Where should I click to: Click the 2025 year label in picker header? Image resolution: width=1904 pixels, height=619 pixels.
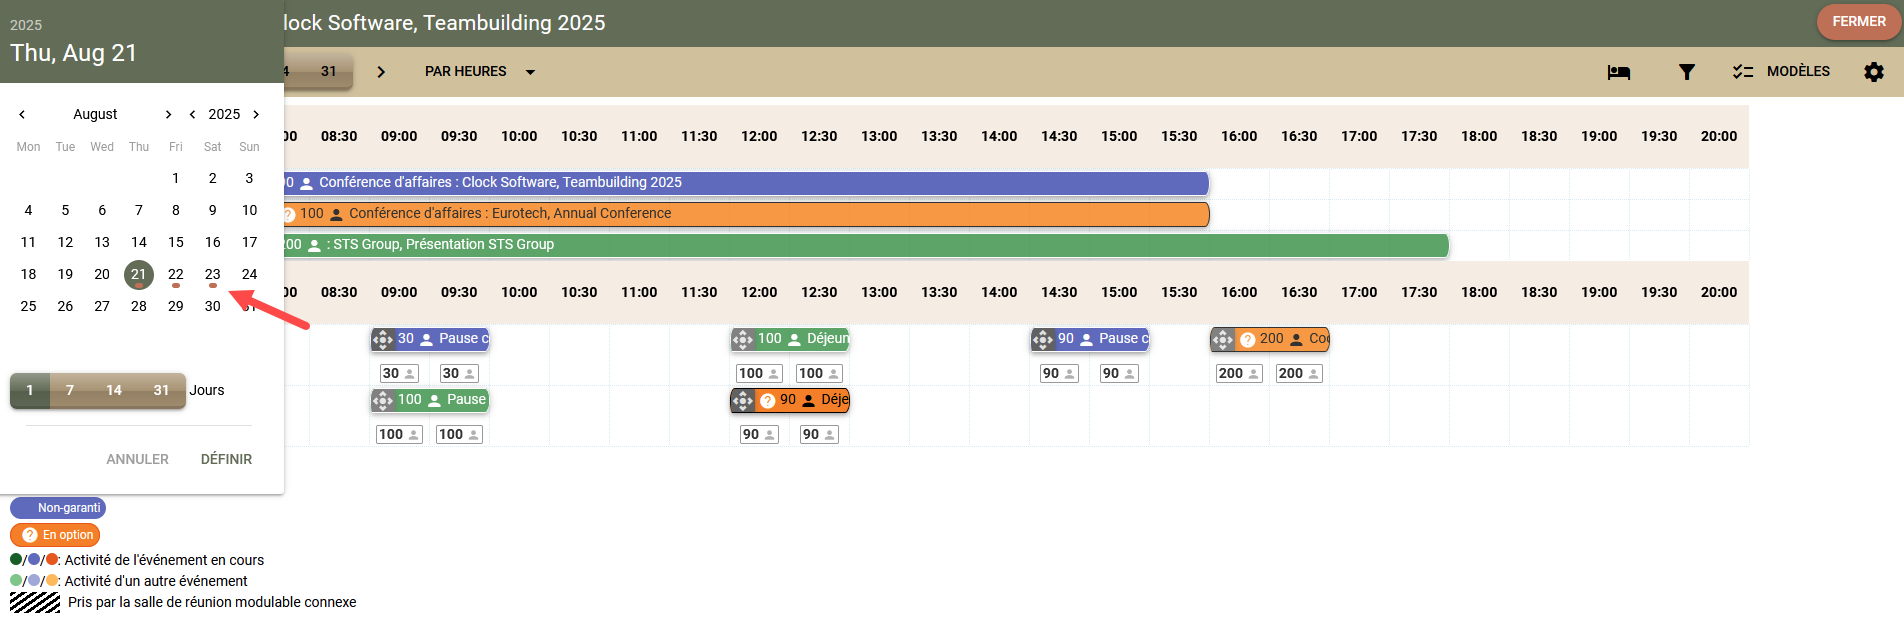[26, 25]
